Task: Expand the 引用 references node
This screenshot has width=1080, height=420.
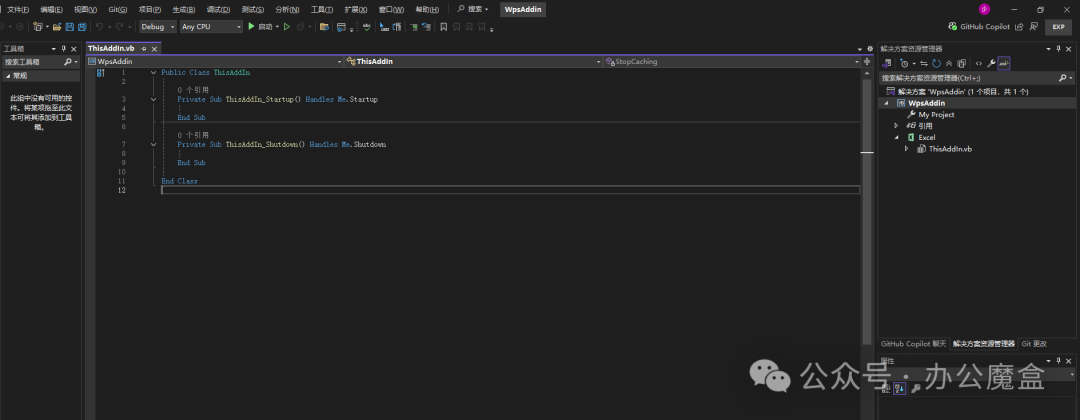Action: [x=896, y=126]
